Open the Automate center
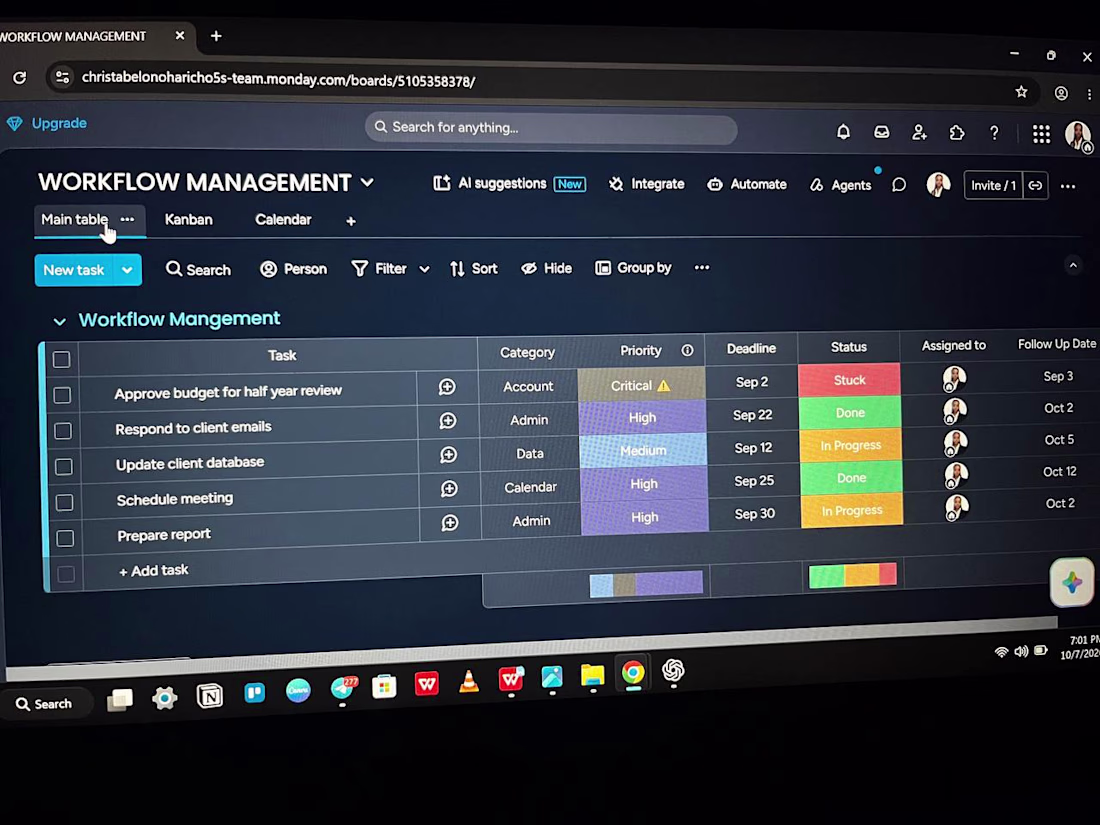The width and height of the screenshot is (1100, 825). pos(747,185)
